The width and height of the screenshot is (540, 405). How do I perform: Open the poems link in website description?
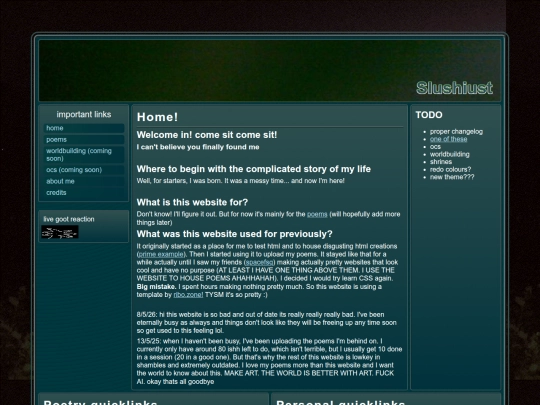tap(317, 214)
